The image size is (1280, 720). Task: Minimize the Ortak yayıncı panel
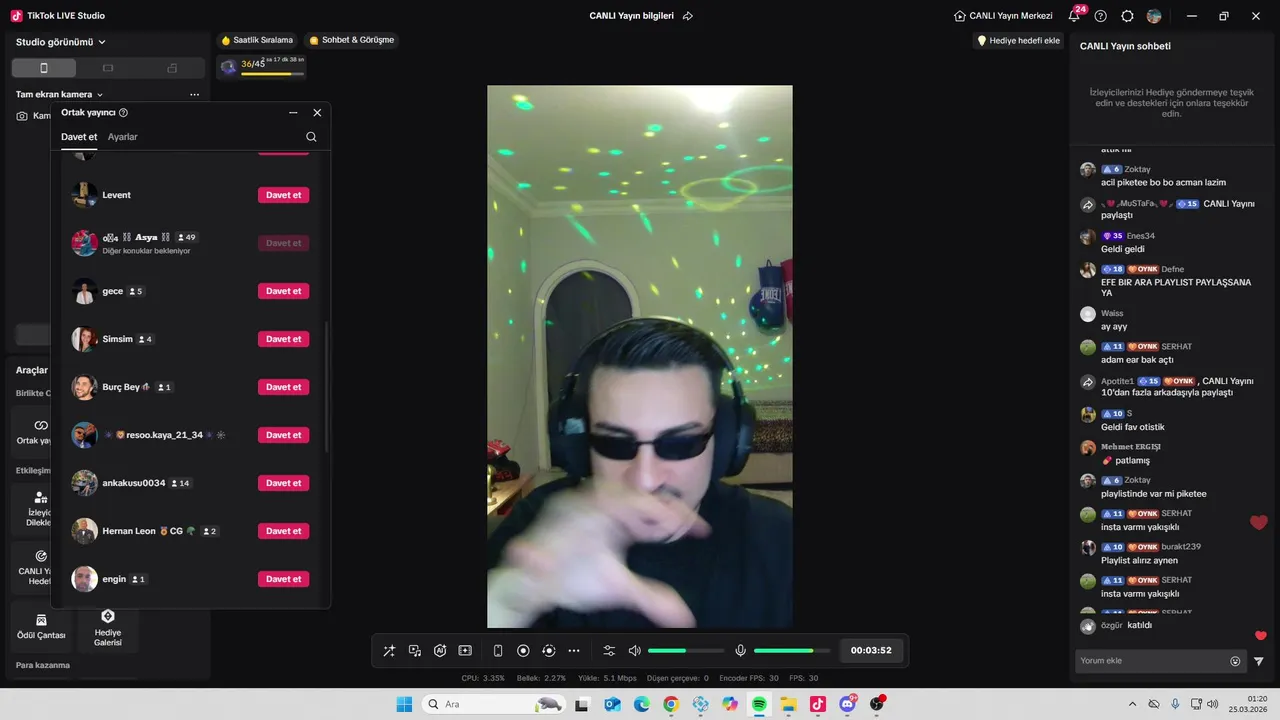tap(293, 113)
